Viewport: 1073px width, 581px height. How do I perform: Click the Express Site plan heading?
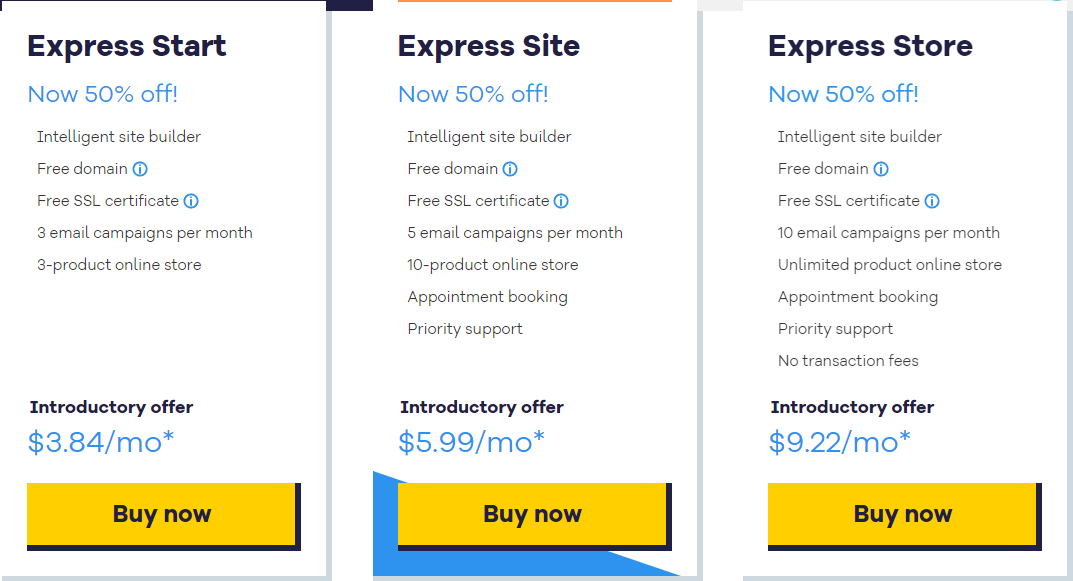[x=489, y=46]
